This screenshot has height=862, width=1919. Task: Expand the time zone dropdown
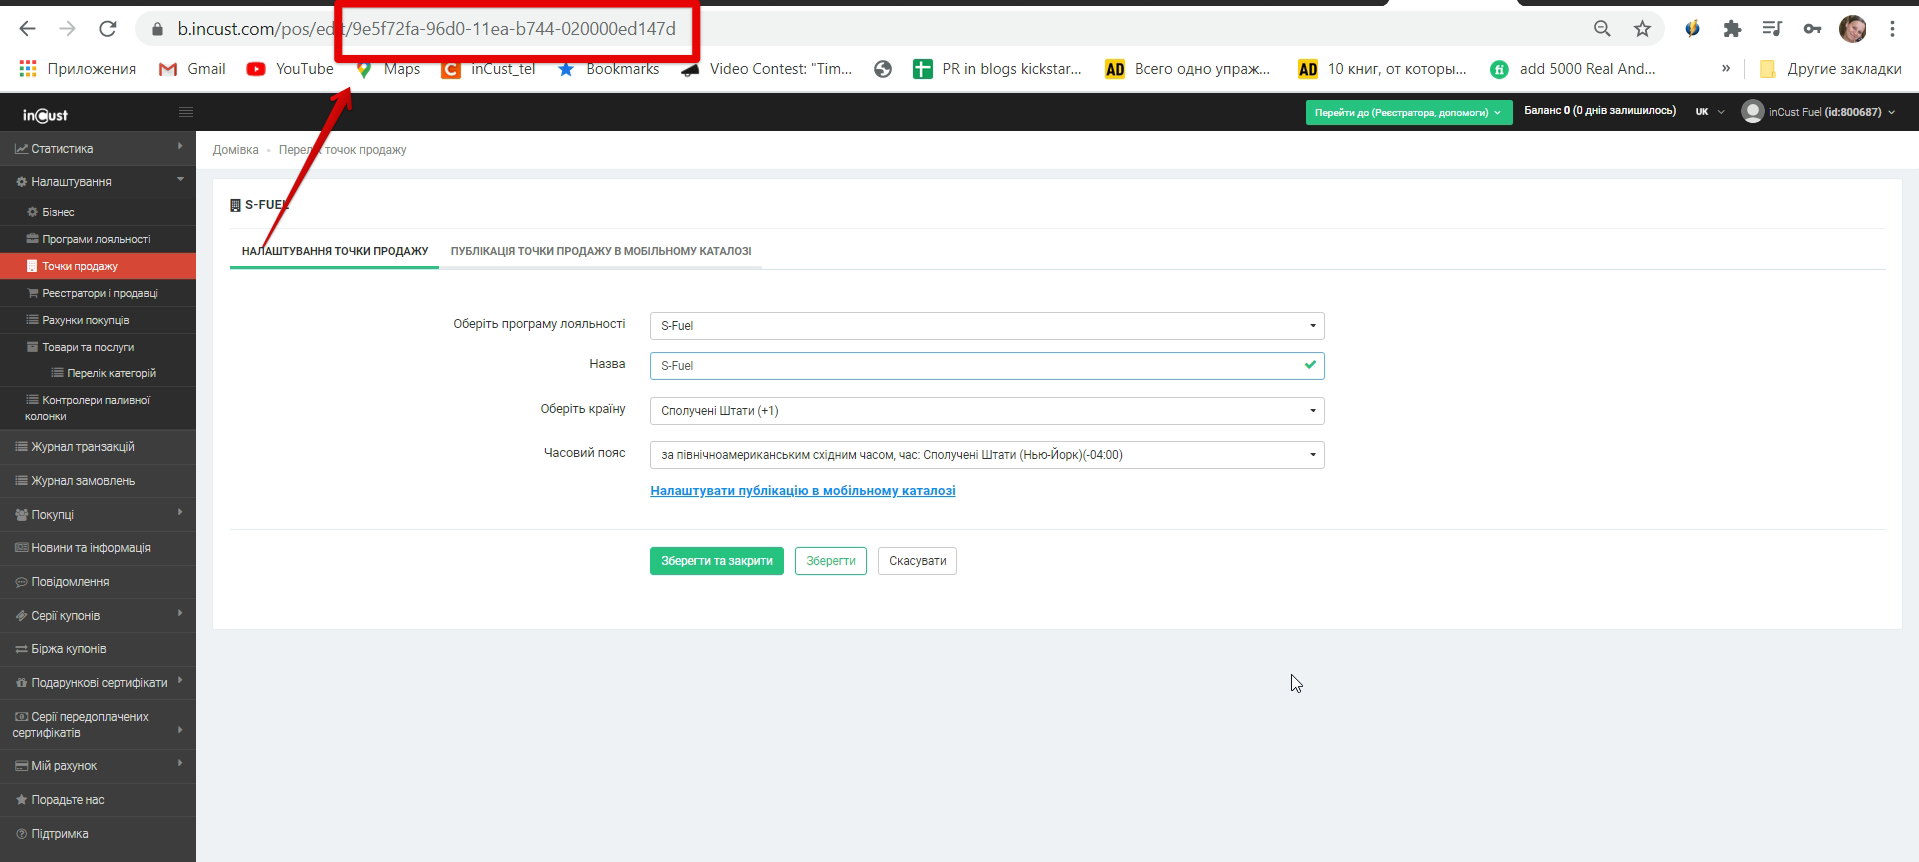point(986,455)
